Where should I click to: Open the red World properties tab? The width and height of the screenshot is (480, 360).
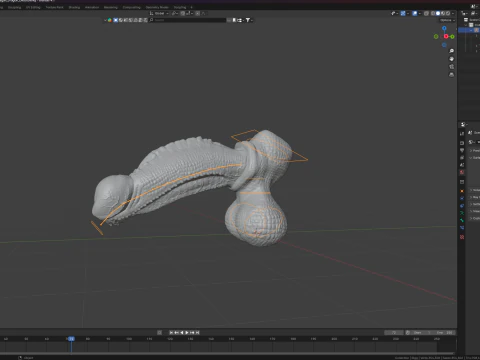pyautogui.click(x=462, y=172)
